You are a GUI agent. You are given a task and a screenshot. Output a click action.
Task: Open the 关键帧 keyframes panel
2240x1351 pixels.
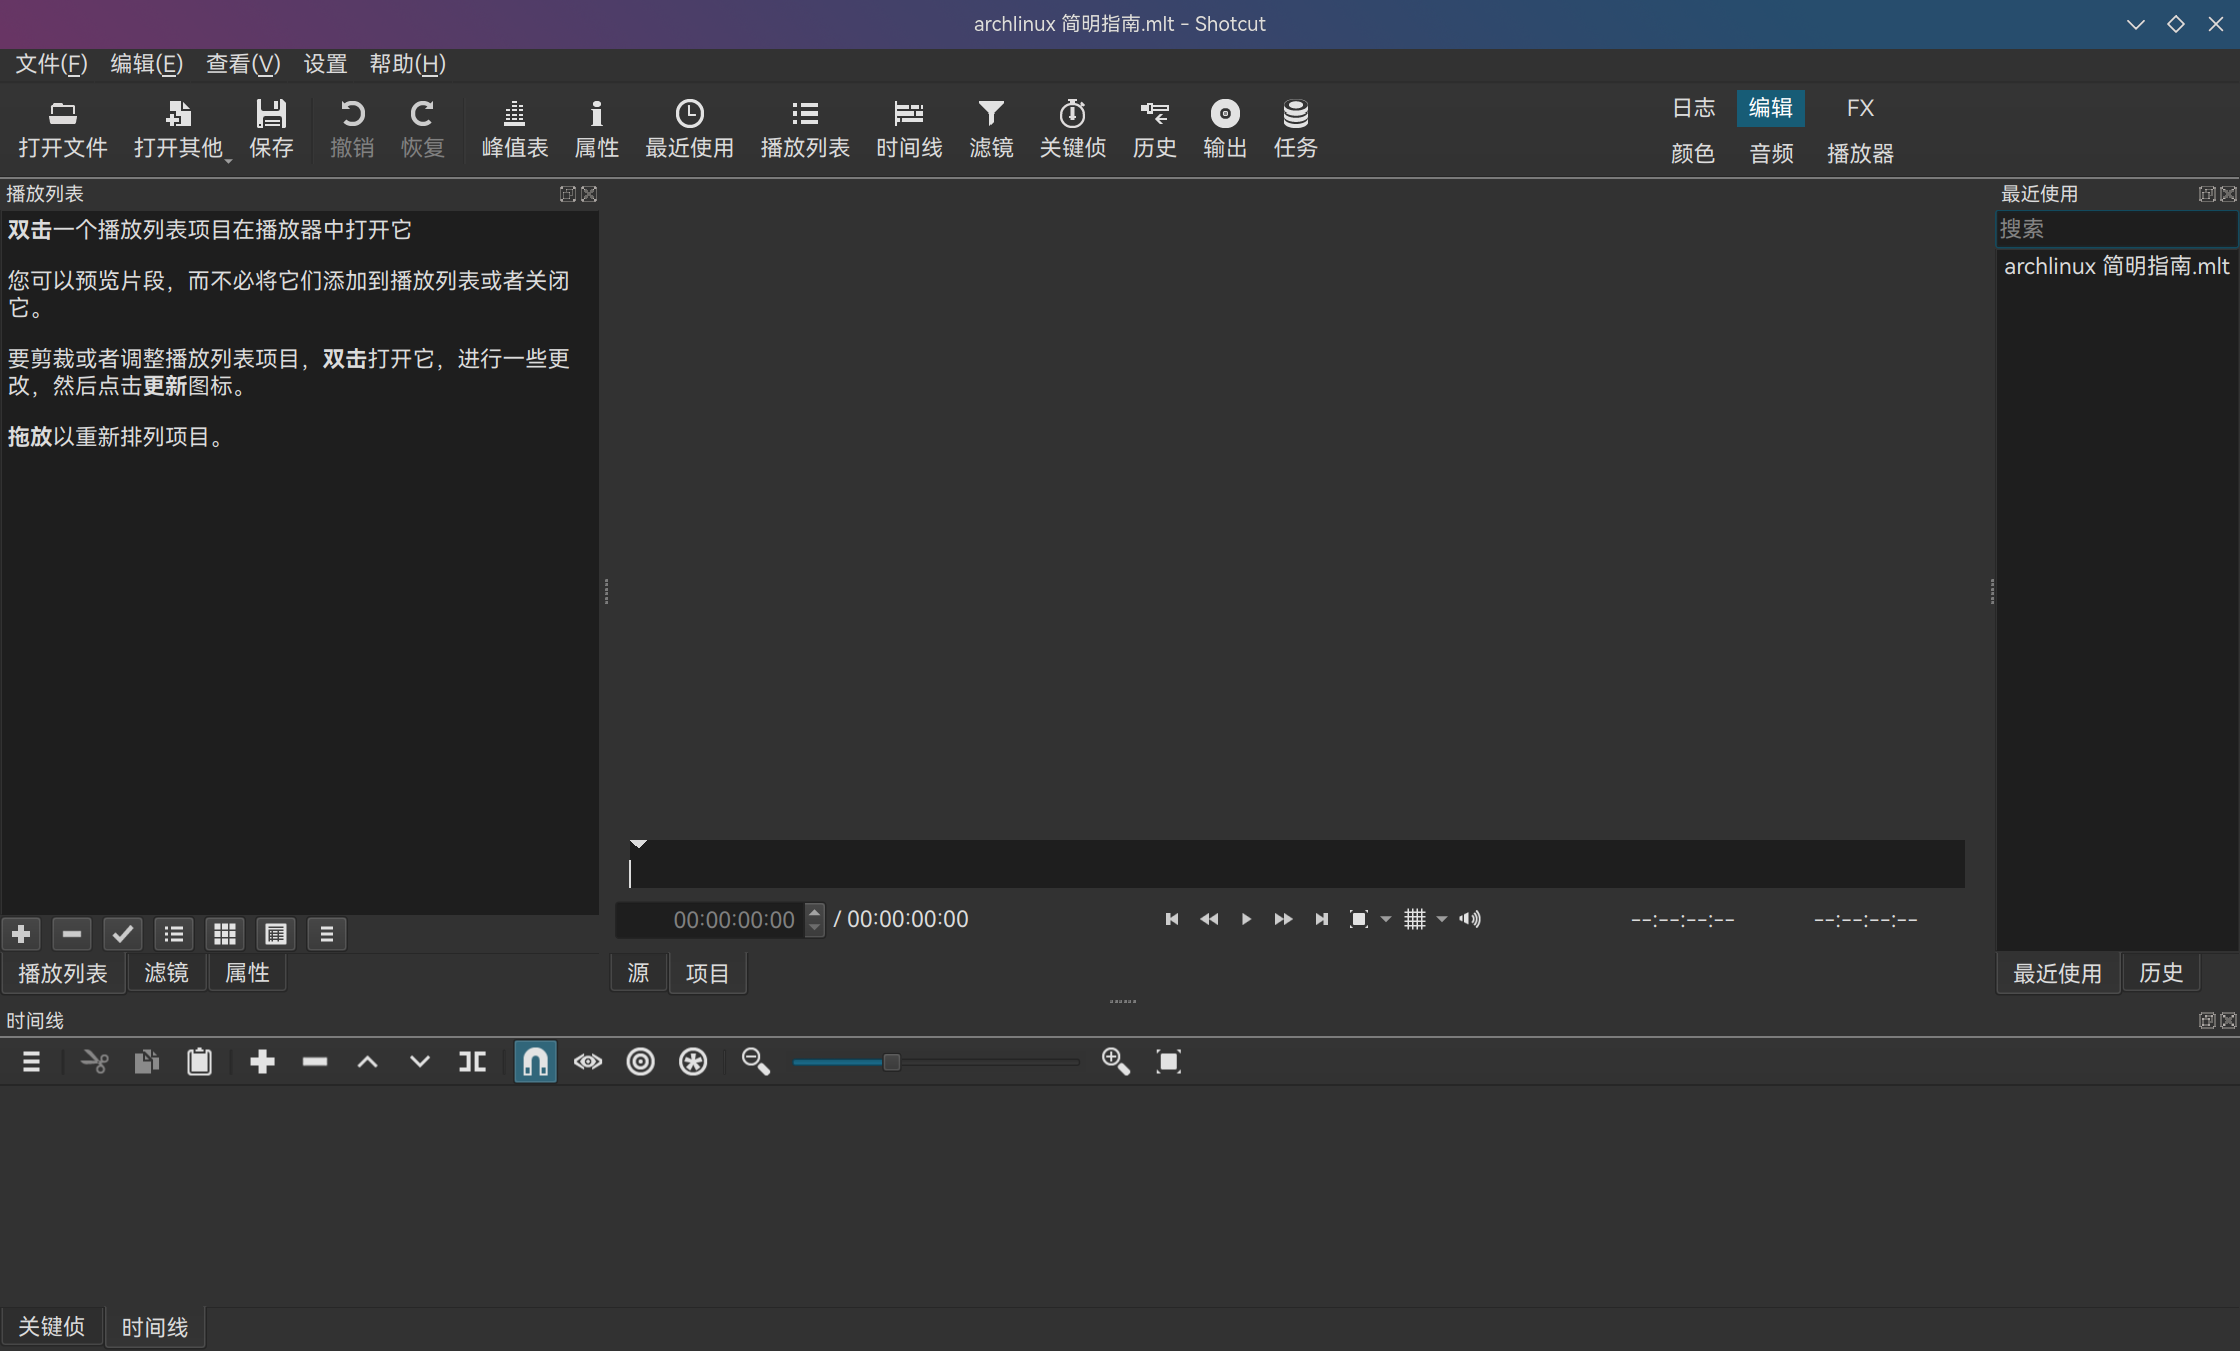[x=1072, y=128]
